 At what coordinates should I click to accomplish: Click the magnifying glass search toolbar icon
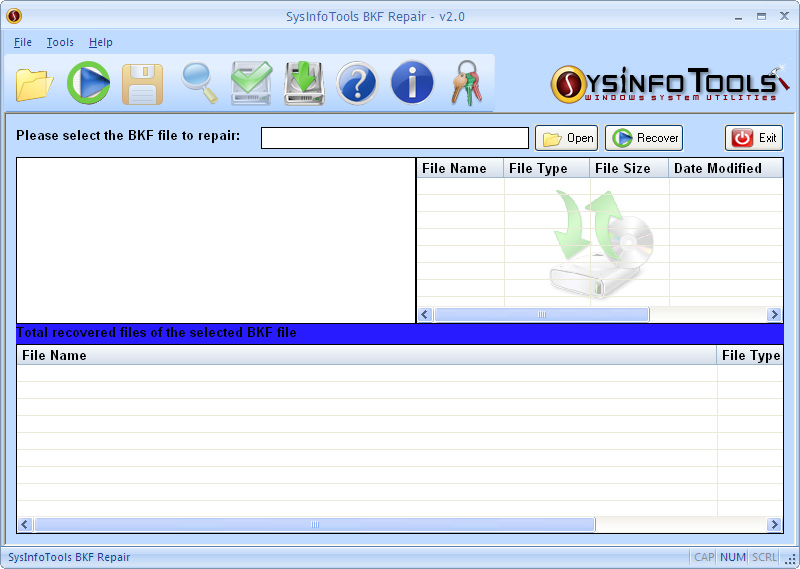point(199,83)
